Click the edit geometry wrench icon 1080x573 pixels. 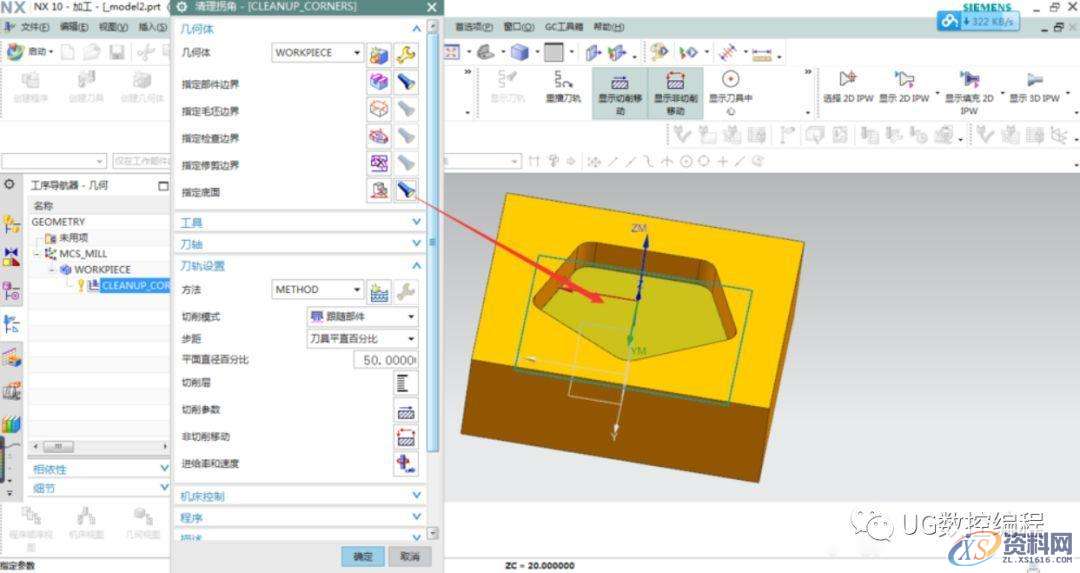(405, 53)
